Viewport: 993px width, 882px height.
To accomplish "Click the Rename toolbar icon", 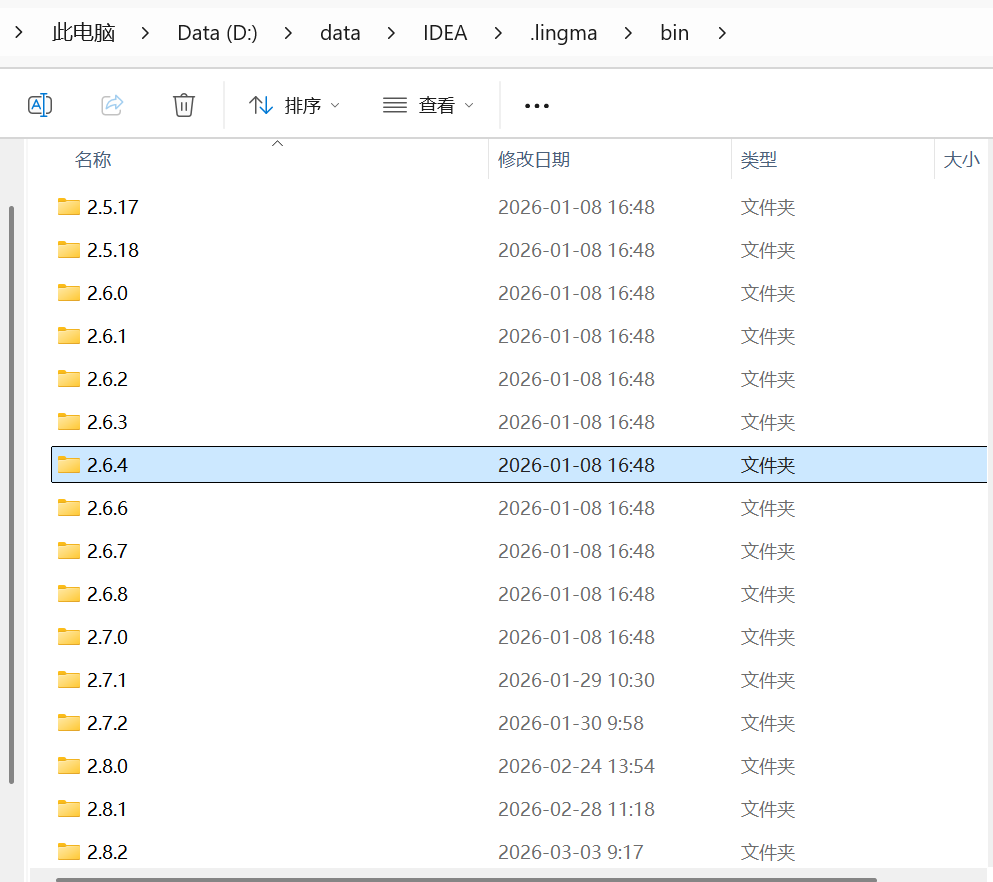I will [40, 105].
